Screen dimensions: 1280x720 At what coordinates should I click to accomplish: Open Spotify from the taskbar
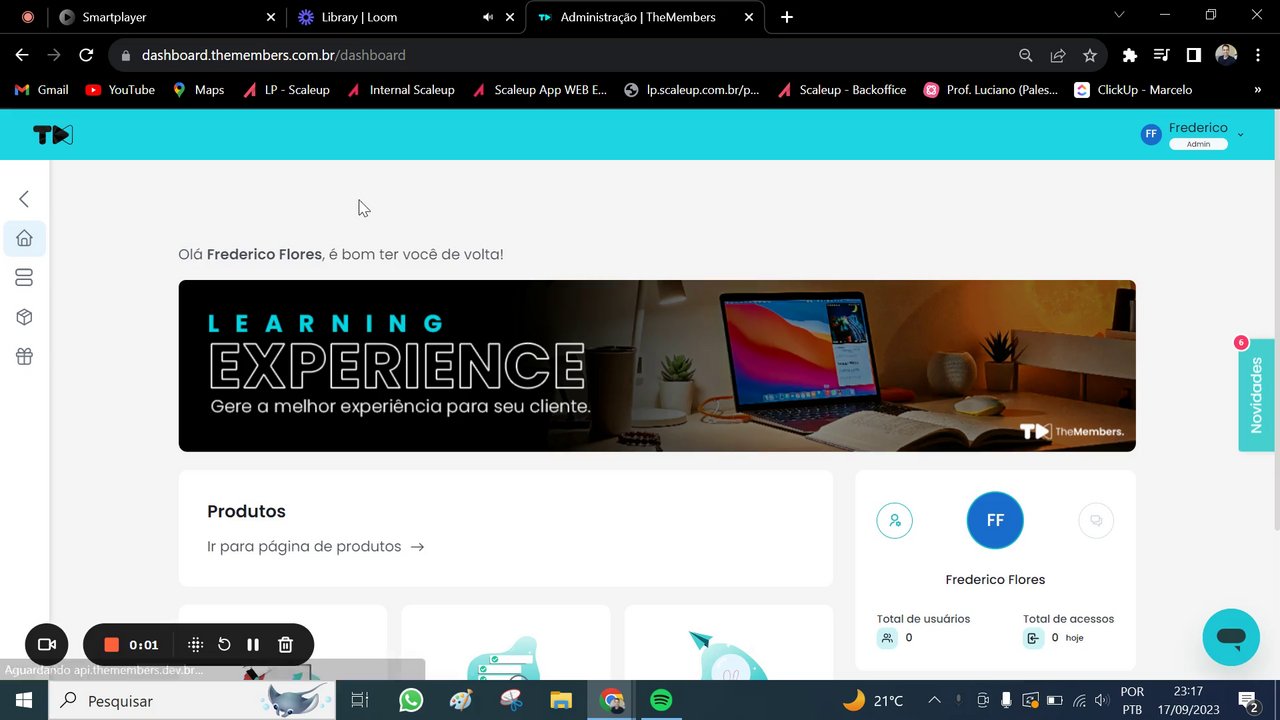pos(661,701)
